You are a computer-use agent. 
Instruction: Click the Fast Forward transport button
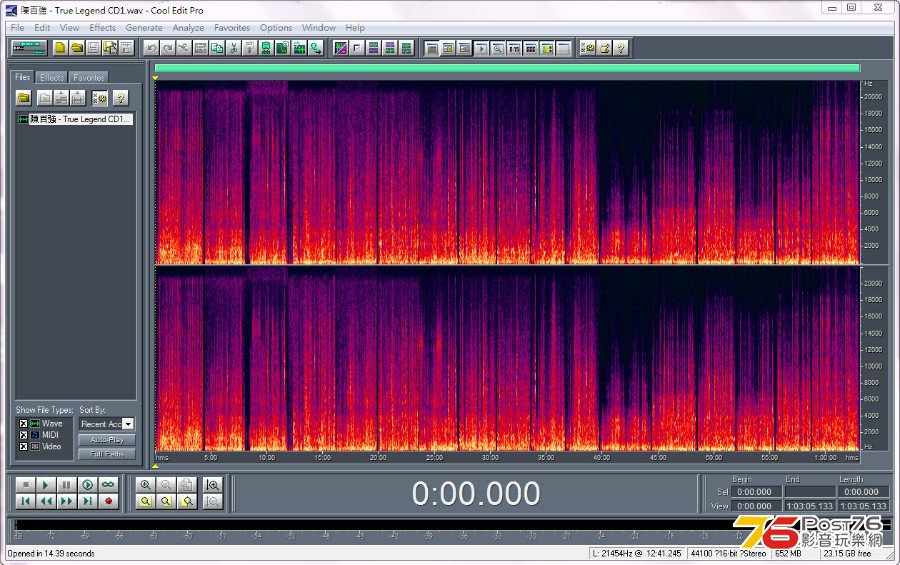tap(67, 501)
